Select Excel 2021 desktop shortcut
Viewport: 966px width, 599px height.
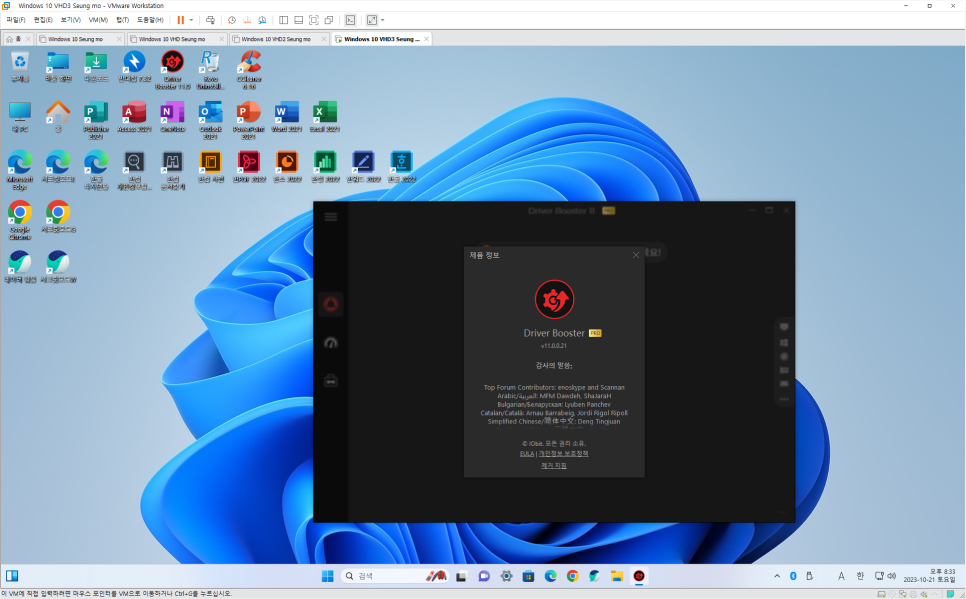tap(325, 117)
